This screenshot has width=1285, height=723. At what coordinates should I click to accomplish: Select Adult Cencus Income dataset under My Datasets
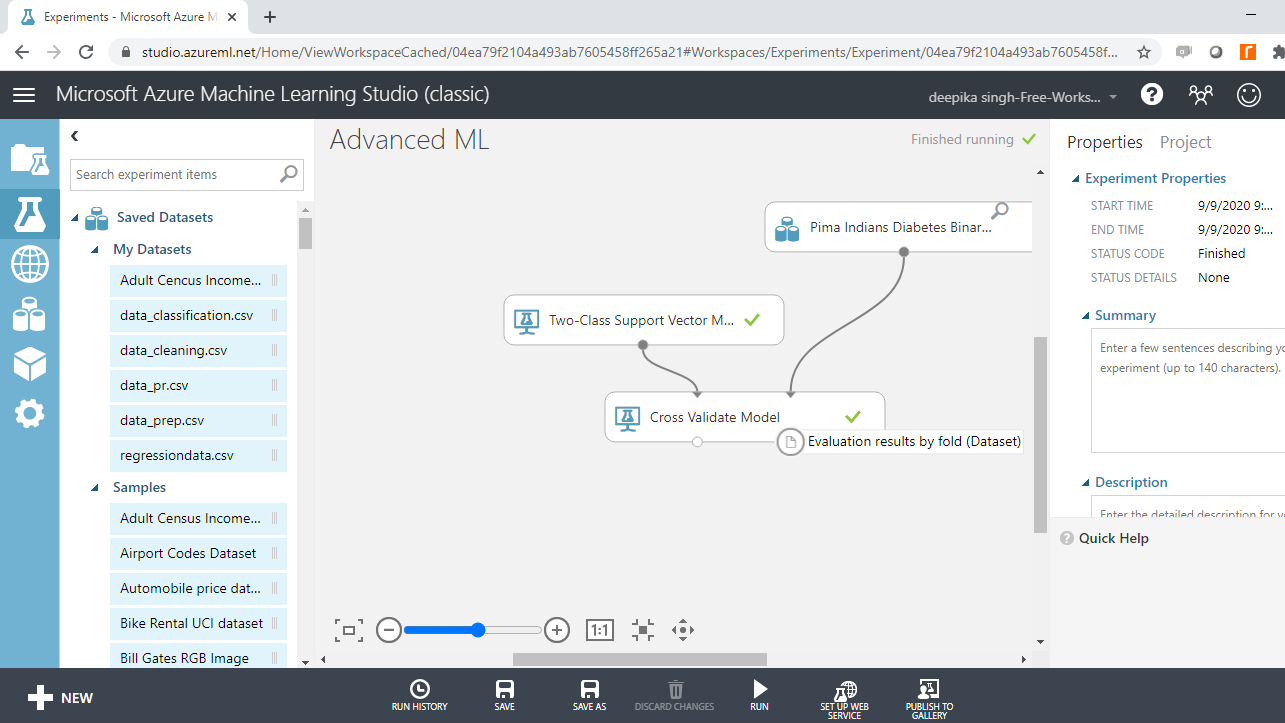(198, 281)
